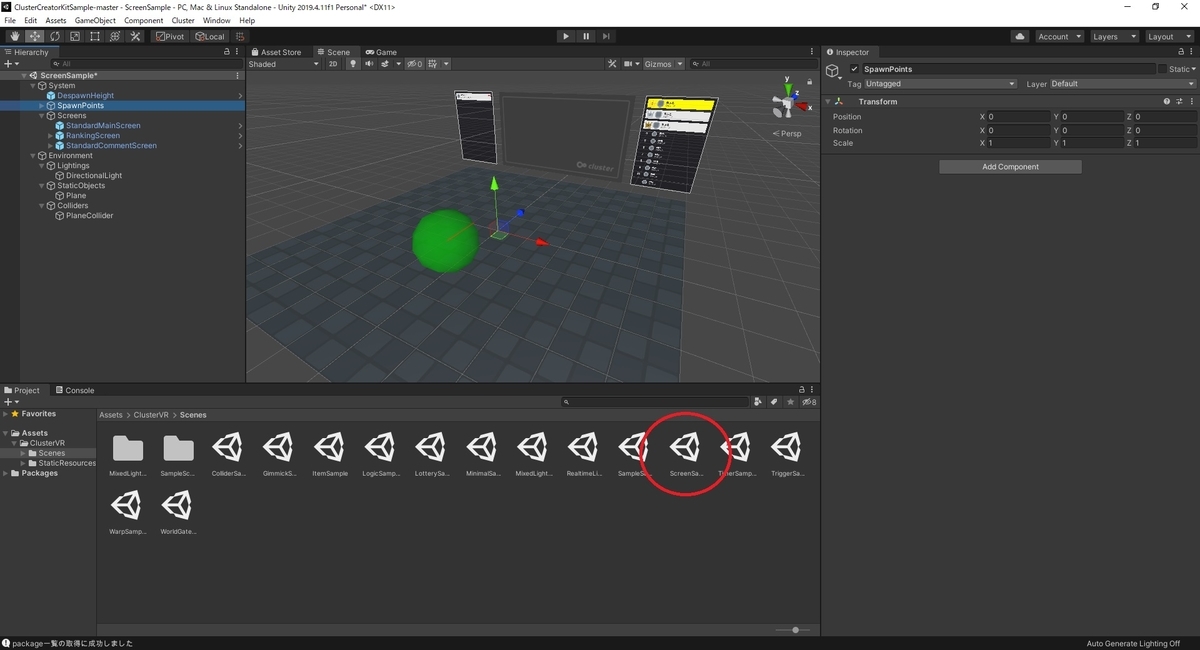Collapse the Transform component foldout
The image size is (1200, 650).
[x=828, y=101]
